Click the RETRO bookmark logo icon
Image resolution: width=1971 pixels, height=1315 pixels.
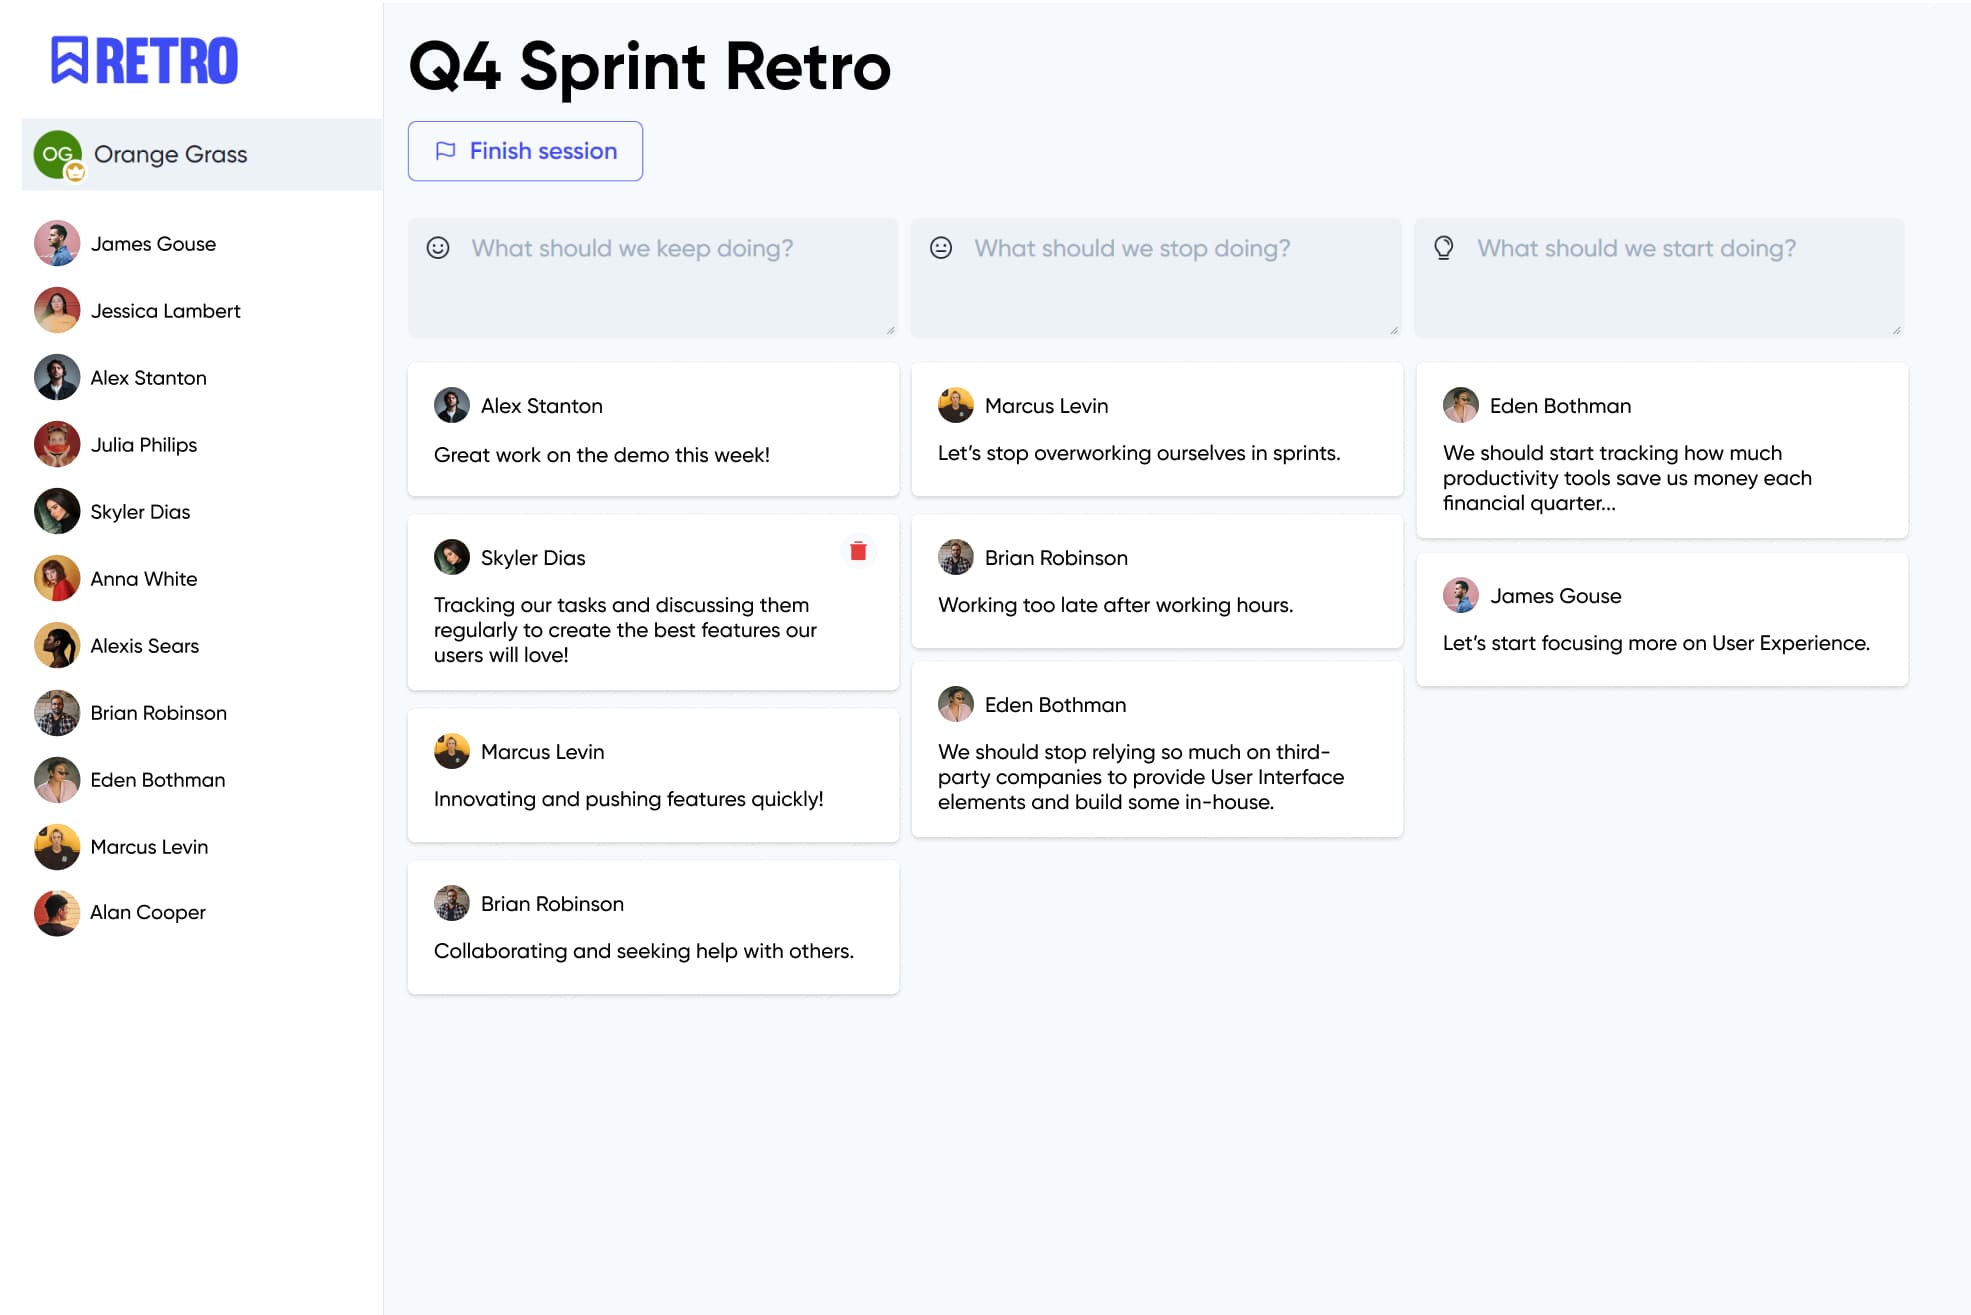[69, 60]
